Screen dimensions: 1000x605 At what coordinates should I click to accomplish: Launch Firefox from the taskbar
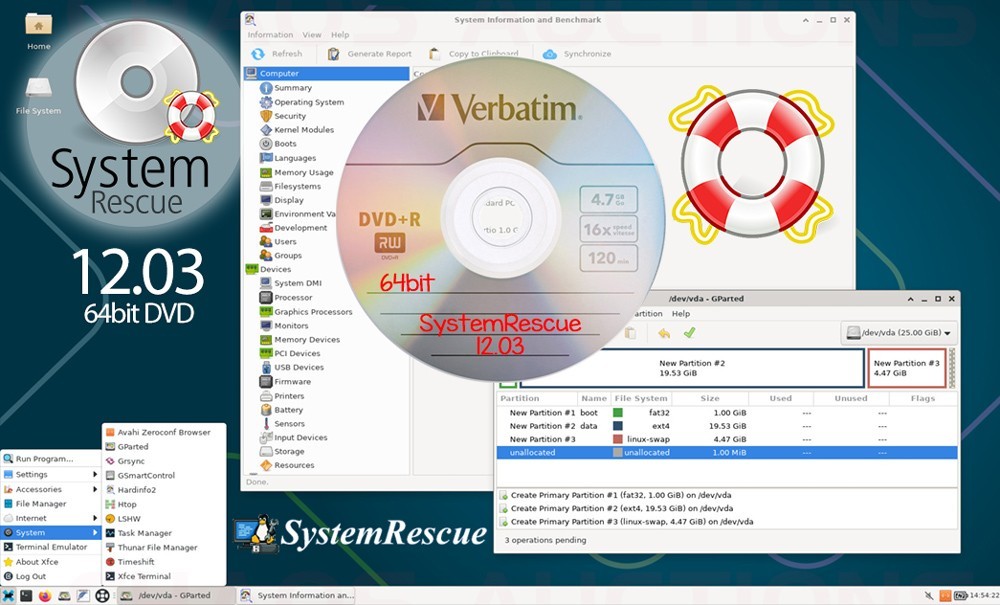click(x=45, y=596)
